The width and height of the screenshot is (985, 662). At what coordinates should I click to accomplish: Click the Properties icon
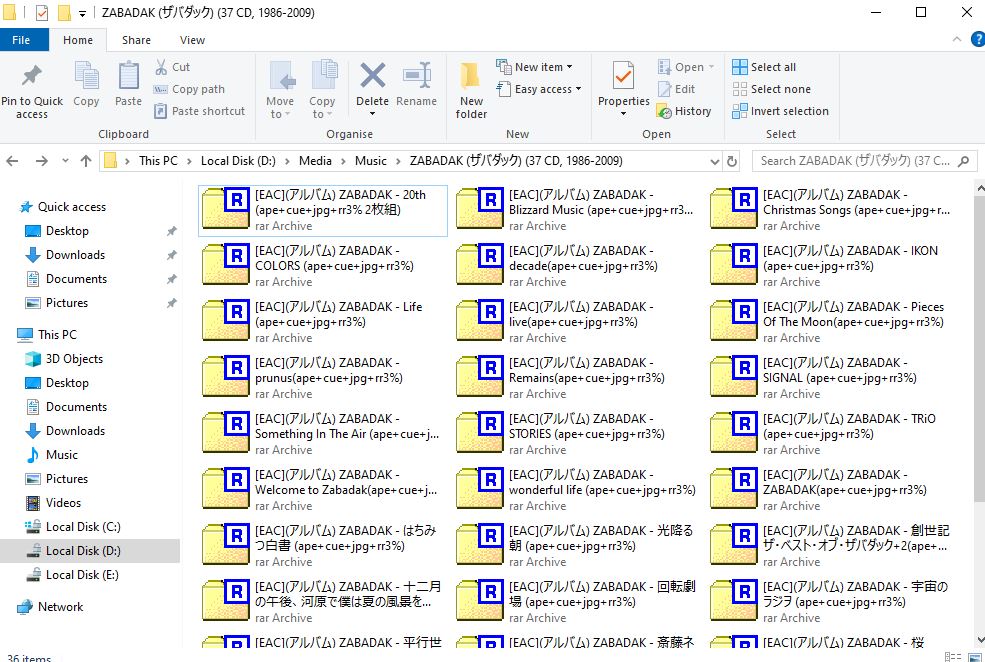[x=623, y=77]
